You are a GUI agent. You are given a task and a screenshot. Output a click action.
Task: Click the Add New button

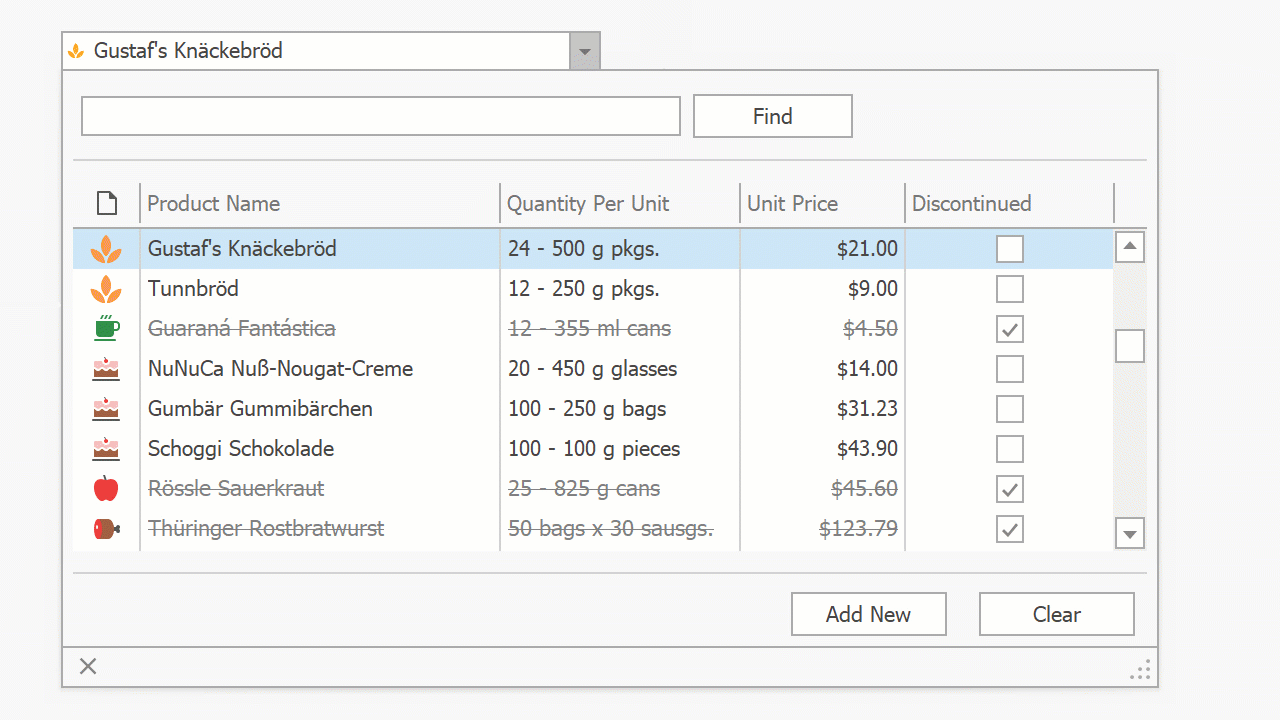[x=868, y=614]
